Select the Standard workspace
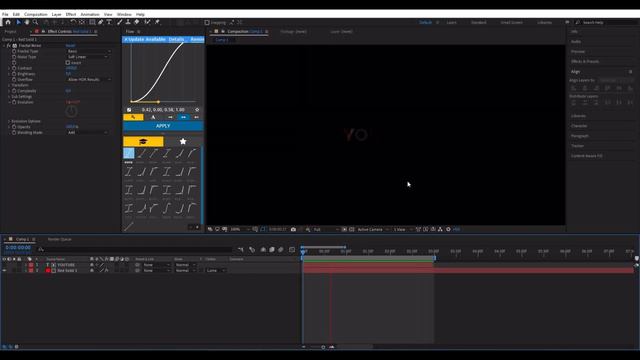Image resolution: width=640 pixels, height=360 pixels. tap(479, 22)
